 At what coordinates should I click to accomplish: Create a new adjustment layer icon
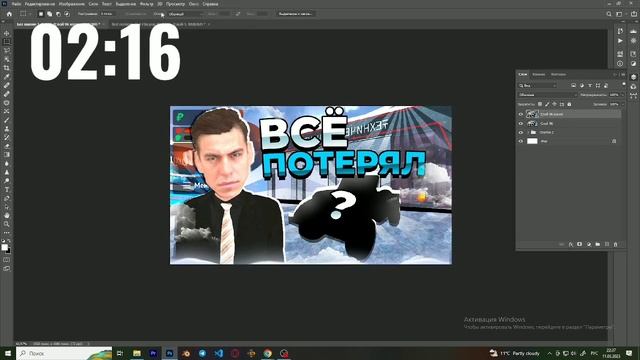point(589,244)
